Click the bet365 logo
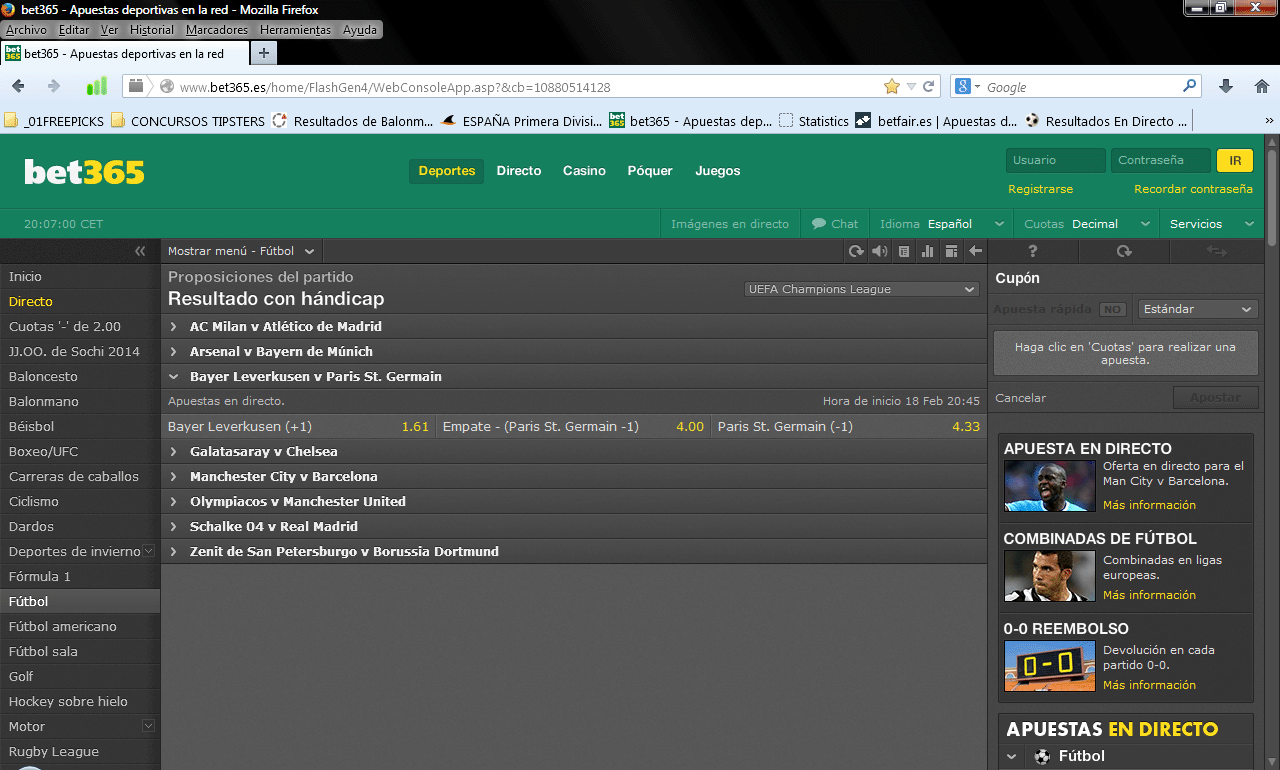 click(84, 172)
